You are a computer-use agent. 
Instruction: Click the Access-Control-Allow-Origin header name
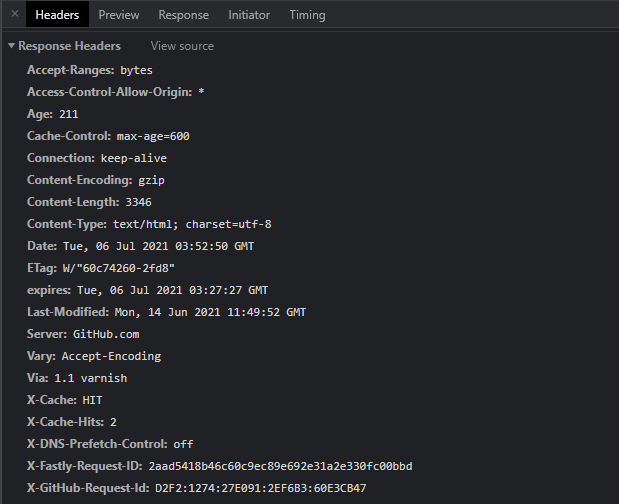pos(109,92)
